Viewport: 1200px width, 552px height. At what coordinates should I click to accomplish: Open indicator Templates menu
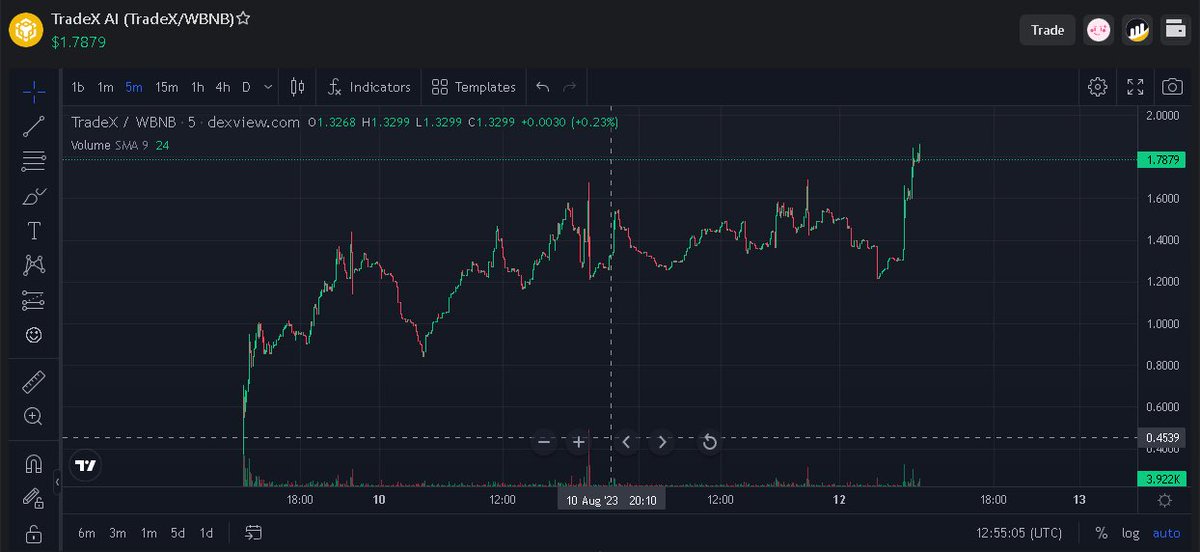[474, 87]
